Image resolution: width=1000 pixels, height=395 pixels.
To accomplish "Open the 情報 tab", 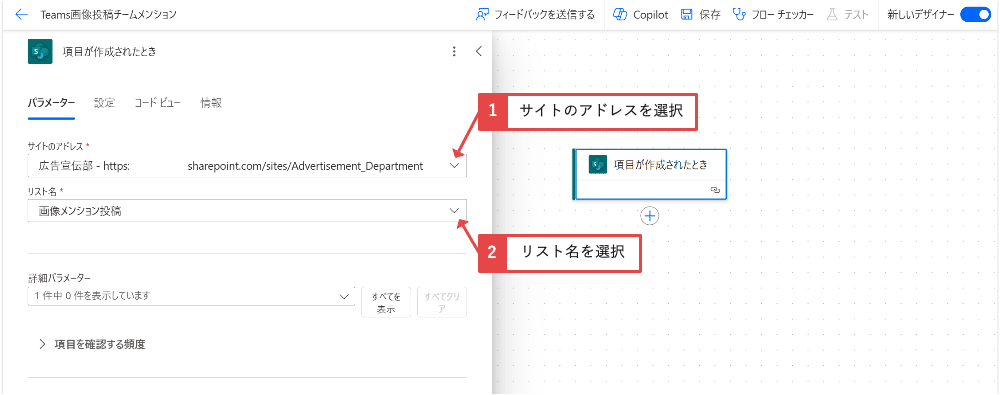I will point(211,103).
